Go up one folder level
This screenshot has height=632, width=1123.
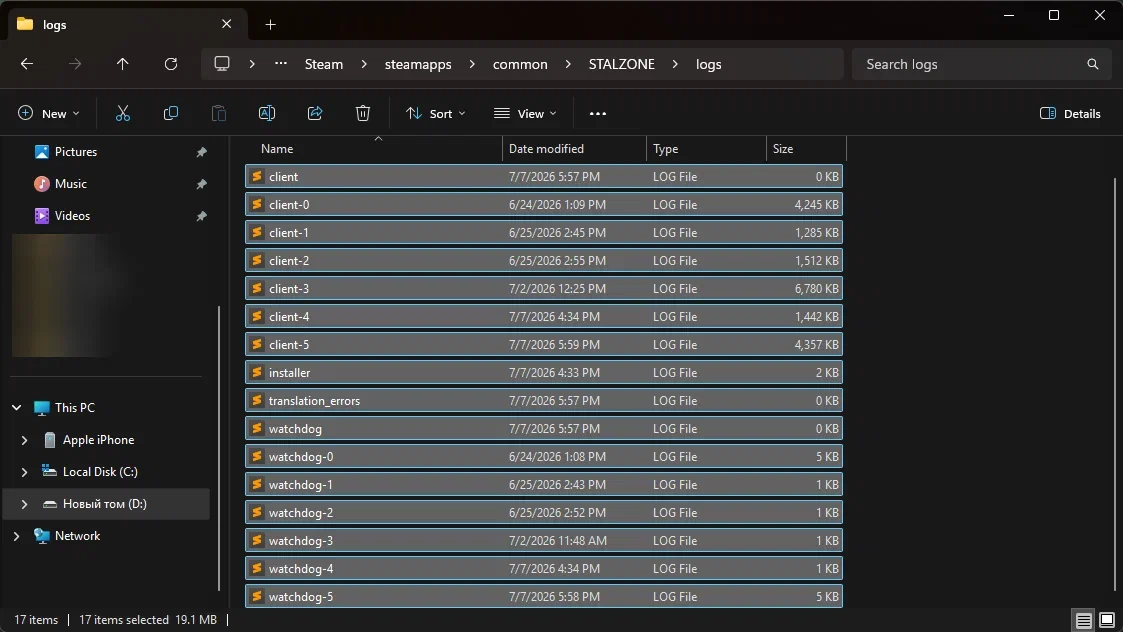(x=122, y=64)
